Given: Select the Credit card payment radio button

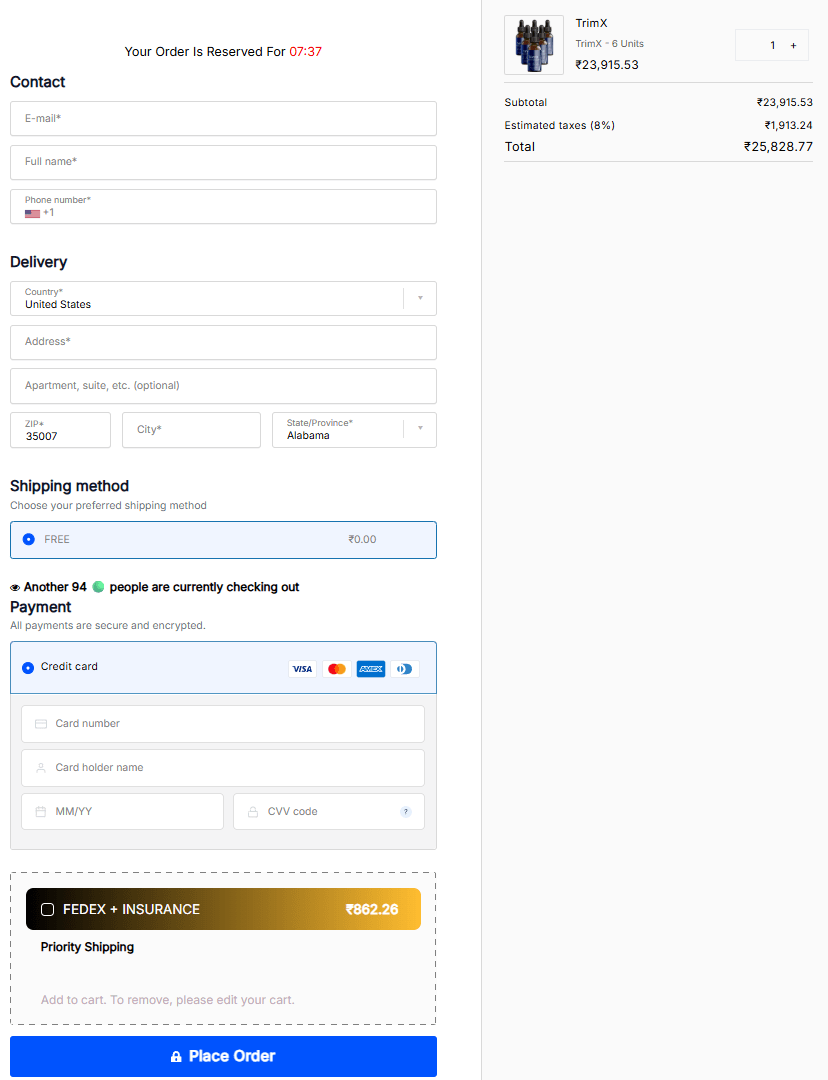Looking at the screenshot, I should coord(27,668).
